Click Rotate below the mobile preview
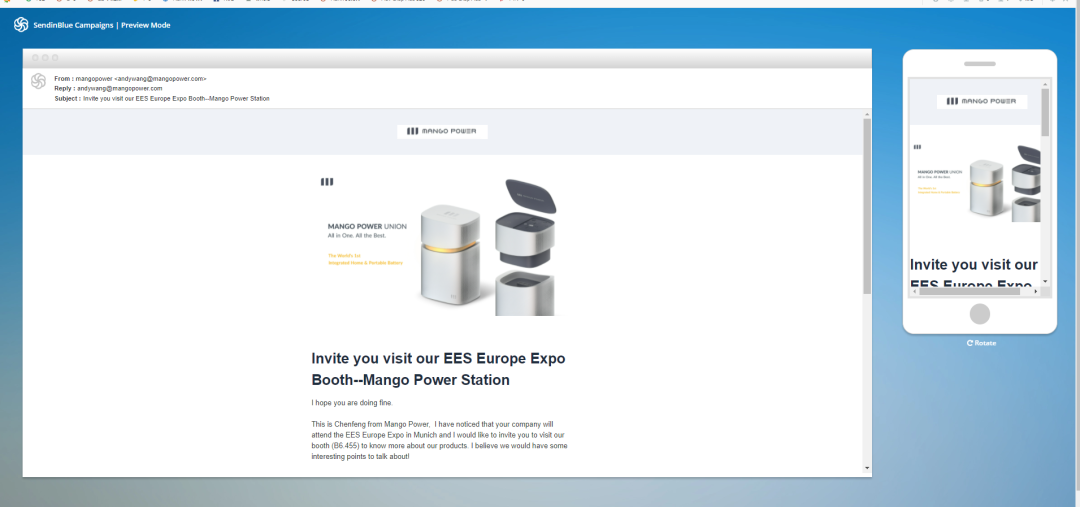The height and width of the screenshot is (507, 1080). (982, 343)
